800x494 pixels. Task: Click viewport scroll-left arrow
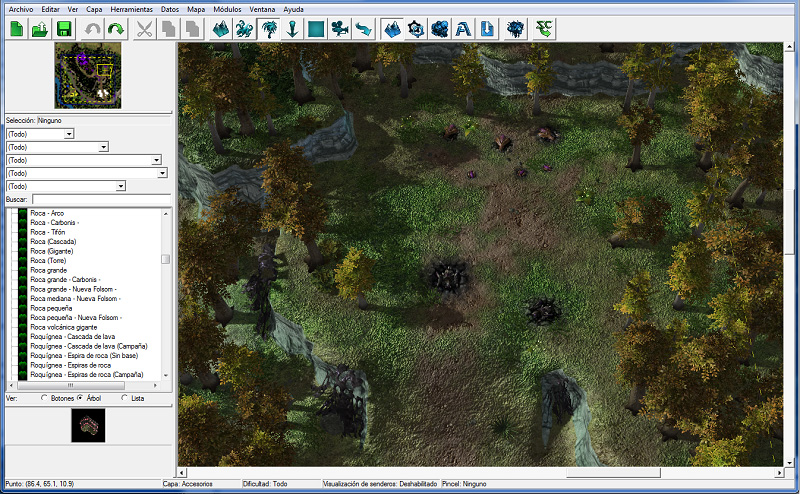pos(182,473)
